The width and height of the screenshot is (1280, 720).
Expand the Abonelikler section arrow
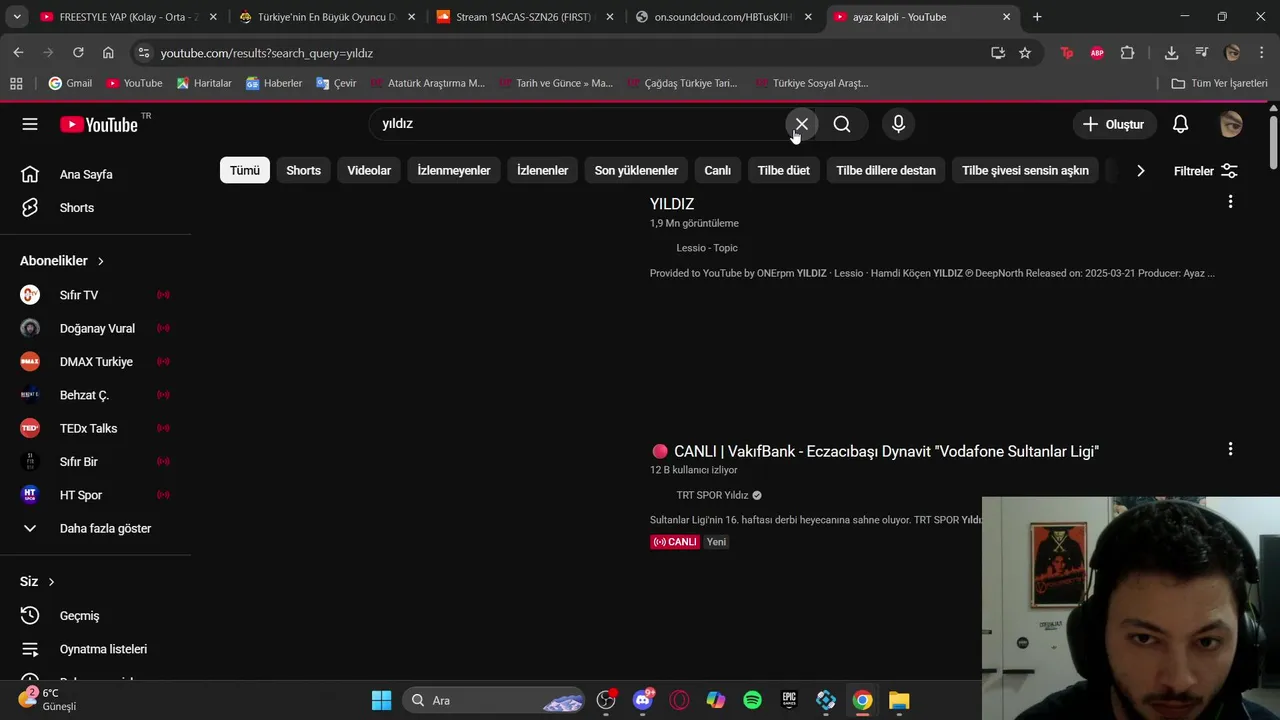[x=100, y=261]
